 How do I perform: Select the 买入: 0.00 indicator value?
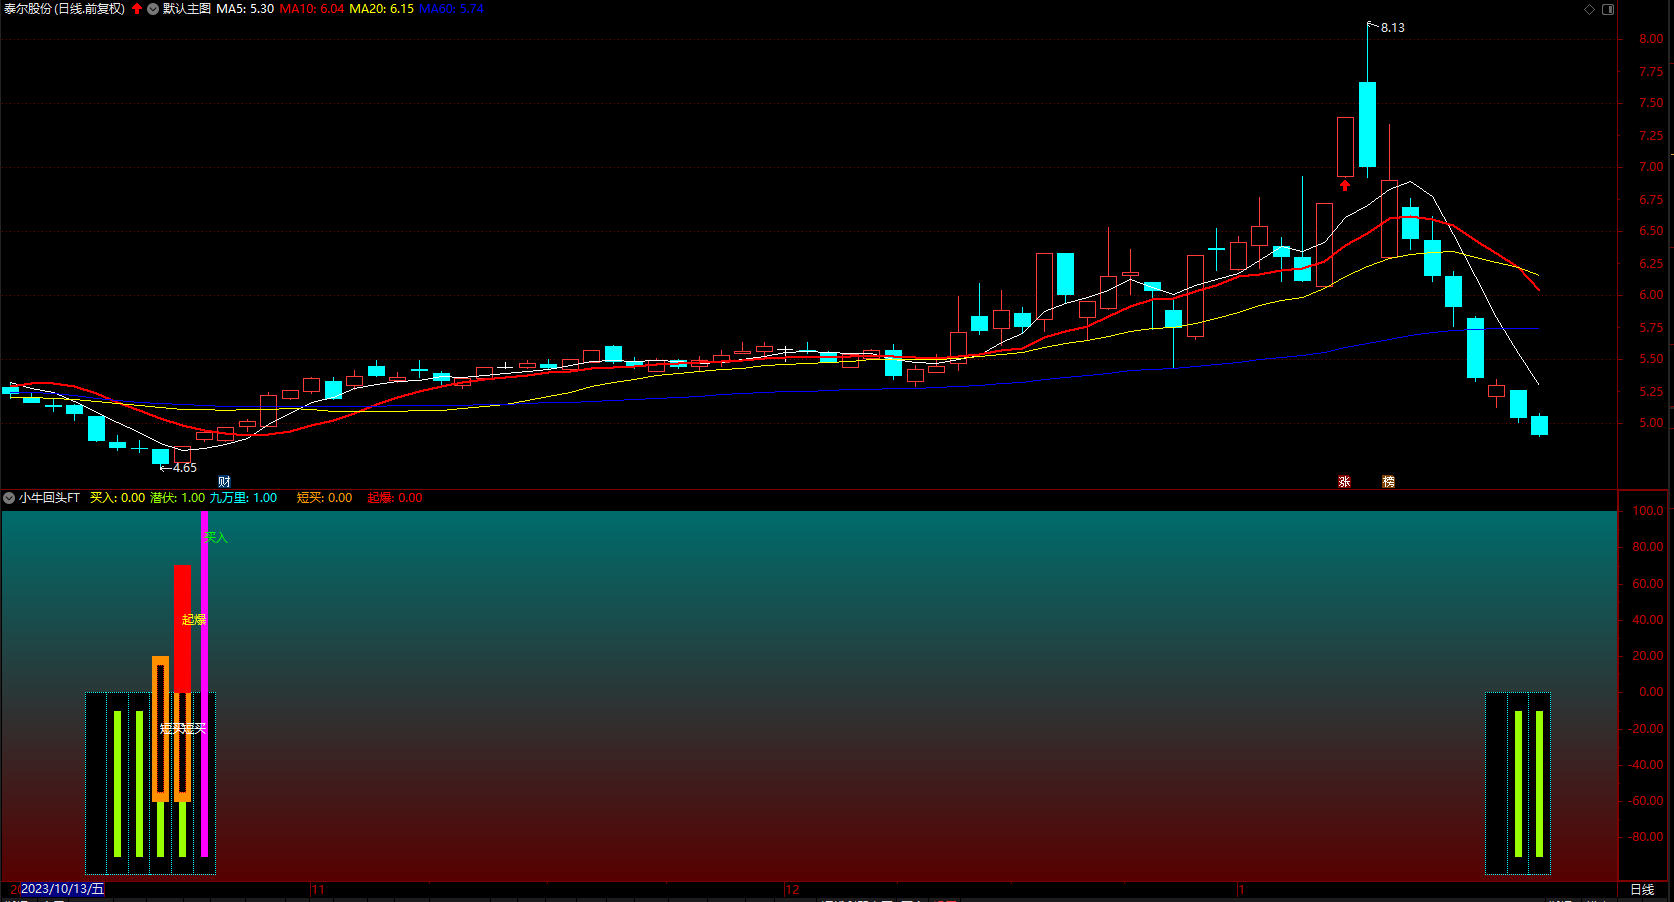(117, 498)
